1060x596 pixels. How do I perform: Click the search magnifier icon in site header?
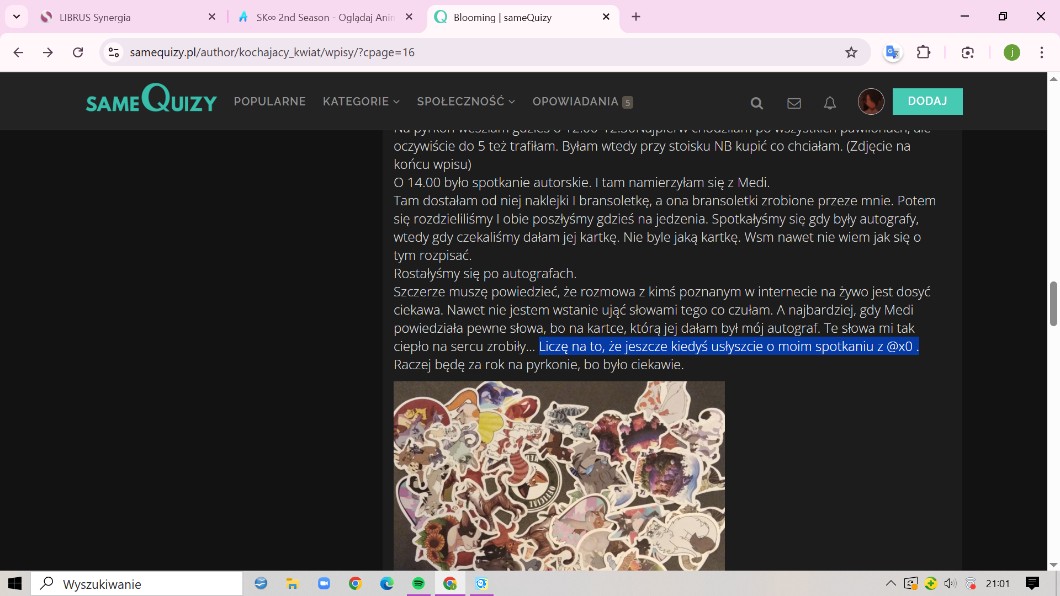[757, 102]
